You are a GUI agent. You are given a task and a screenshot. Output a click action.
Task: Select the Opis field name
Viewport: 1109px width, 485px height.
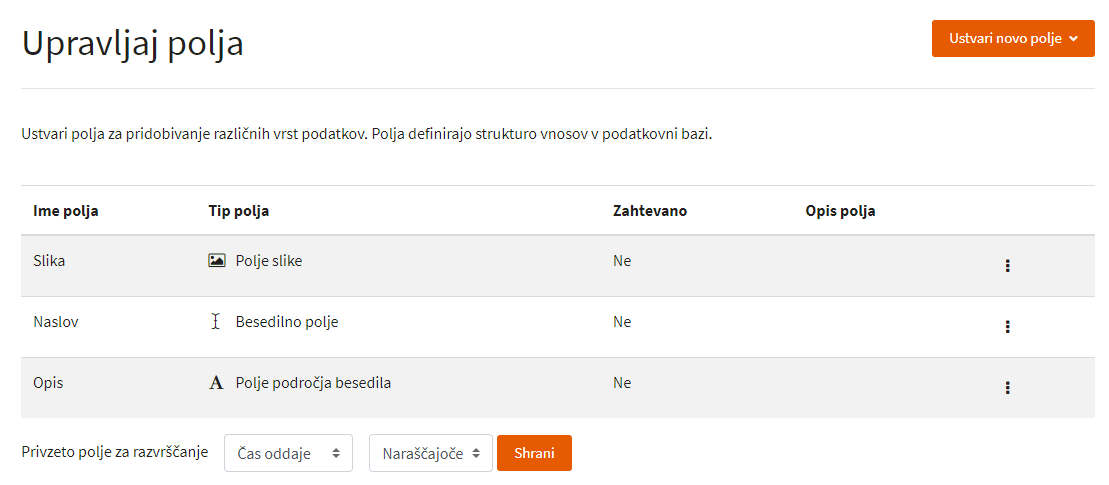tap(48, 383)
